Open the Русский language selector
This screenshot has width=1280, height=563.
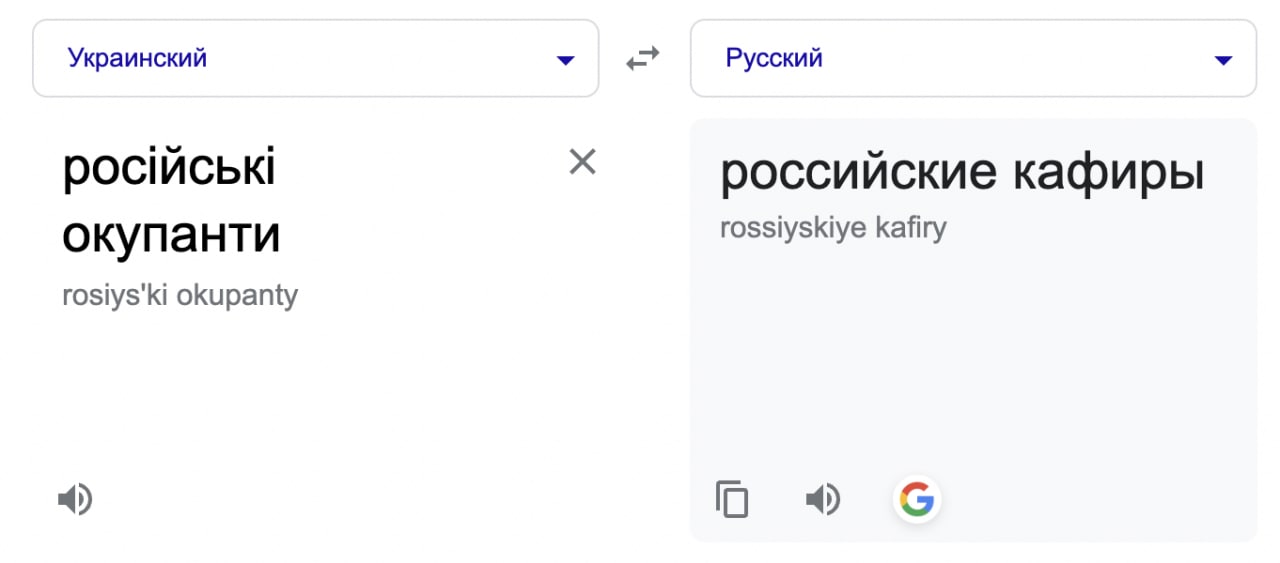[x=973, y=59]
